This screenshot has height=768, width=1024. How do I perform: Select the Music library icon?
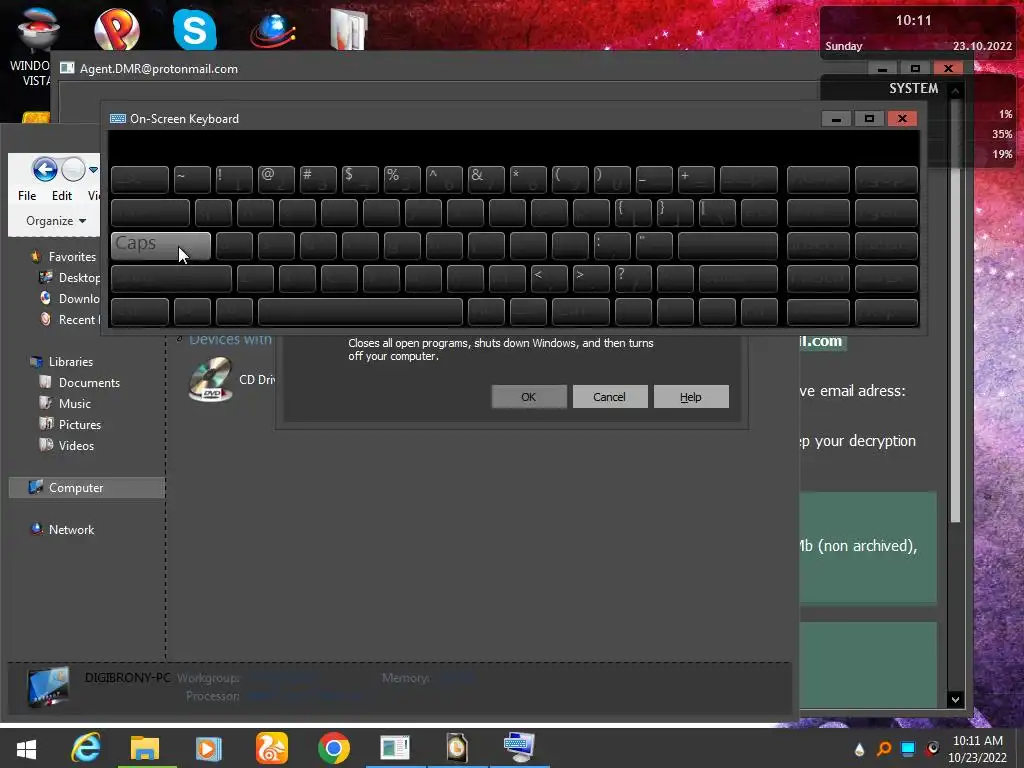[45, 403]
